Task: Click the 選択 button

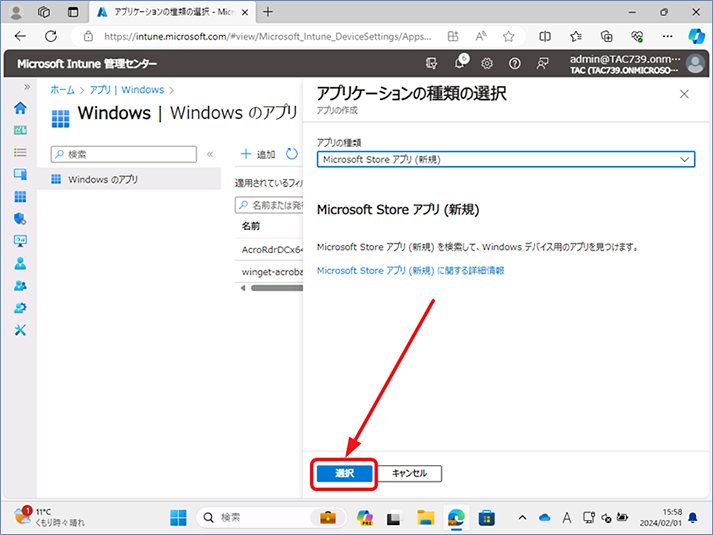Action: point(344,474)
